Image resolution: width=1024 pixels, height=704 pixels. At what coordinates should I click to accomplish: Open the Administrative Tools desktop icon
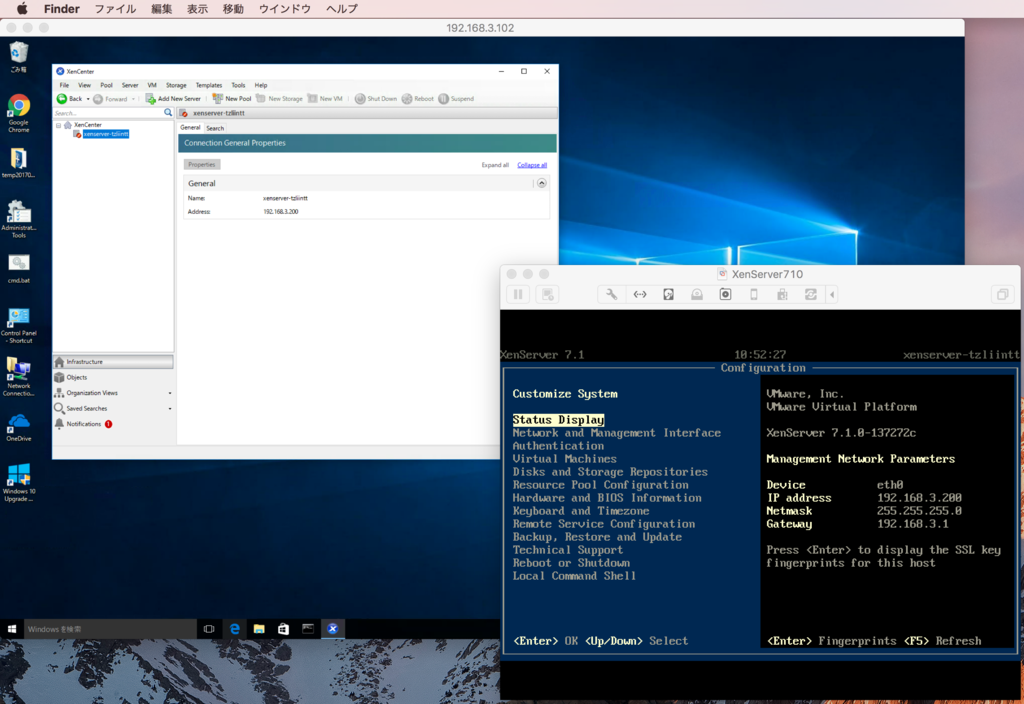[x=18, y=219]
